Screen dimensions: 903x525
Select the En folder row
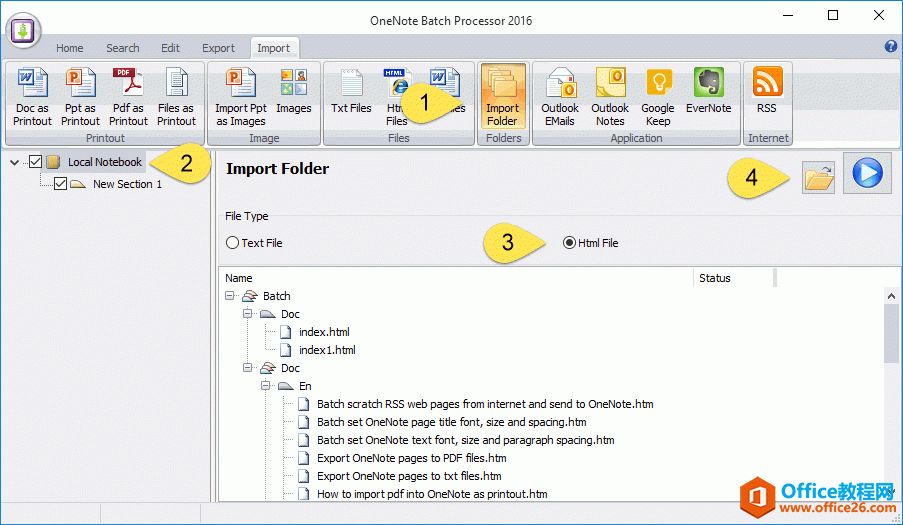(305, 386)
